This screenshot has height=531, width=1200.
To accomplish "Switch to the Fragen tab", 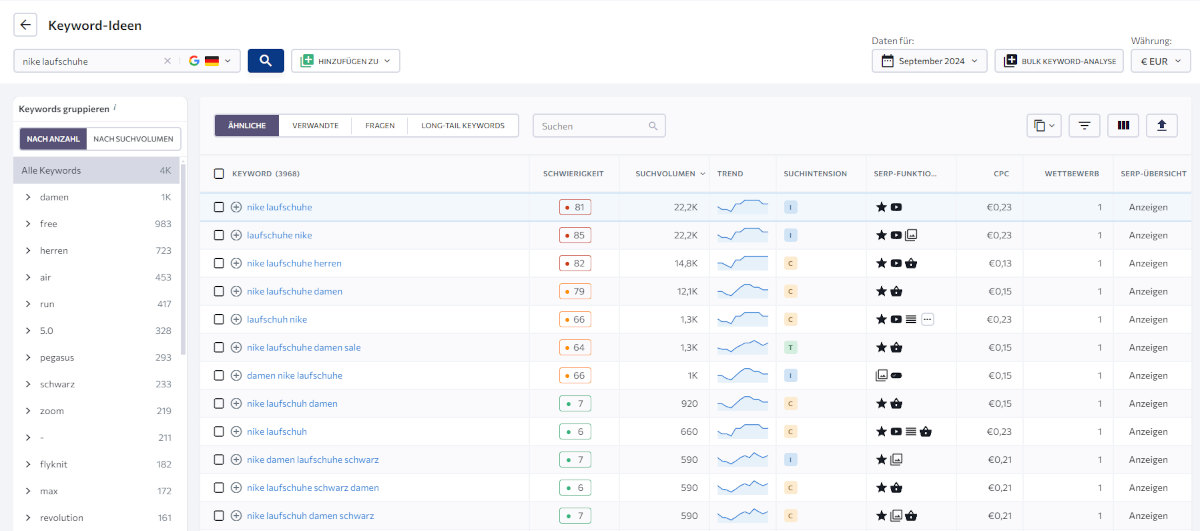I will pos(380,125).
